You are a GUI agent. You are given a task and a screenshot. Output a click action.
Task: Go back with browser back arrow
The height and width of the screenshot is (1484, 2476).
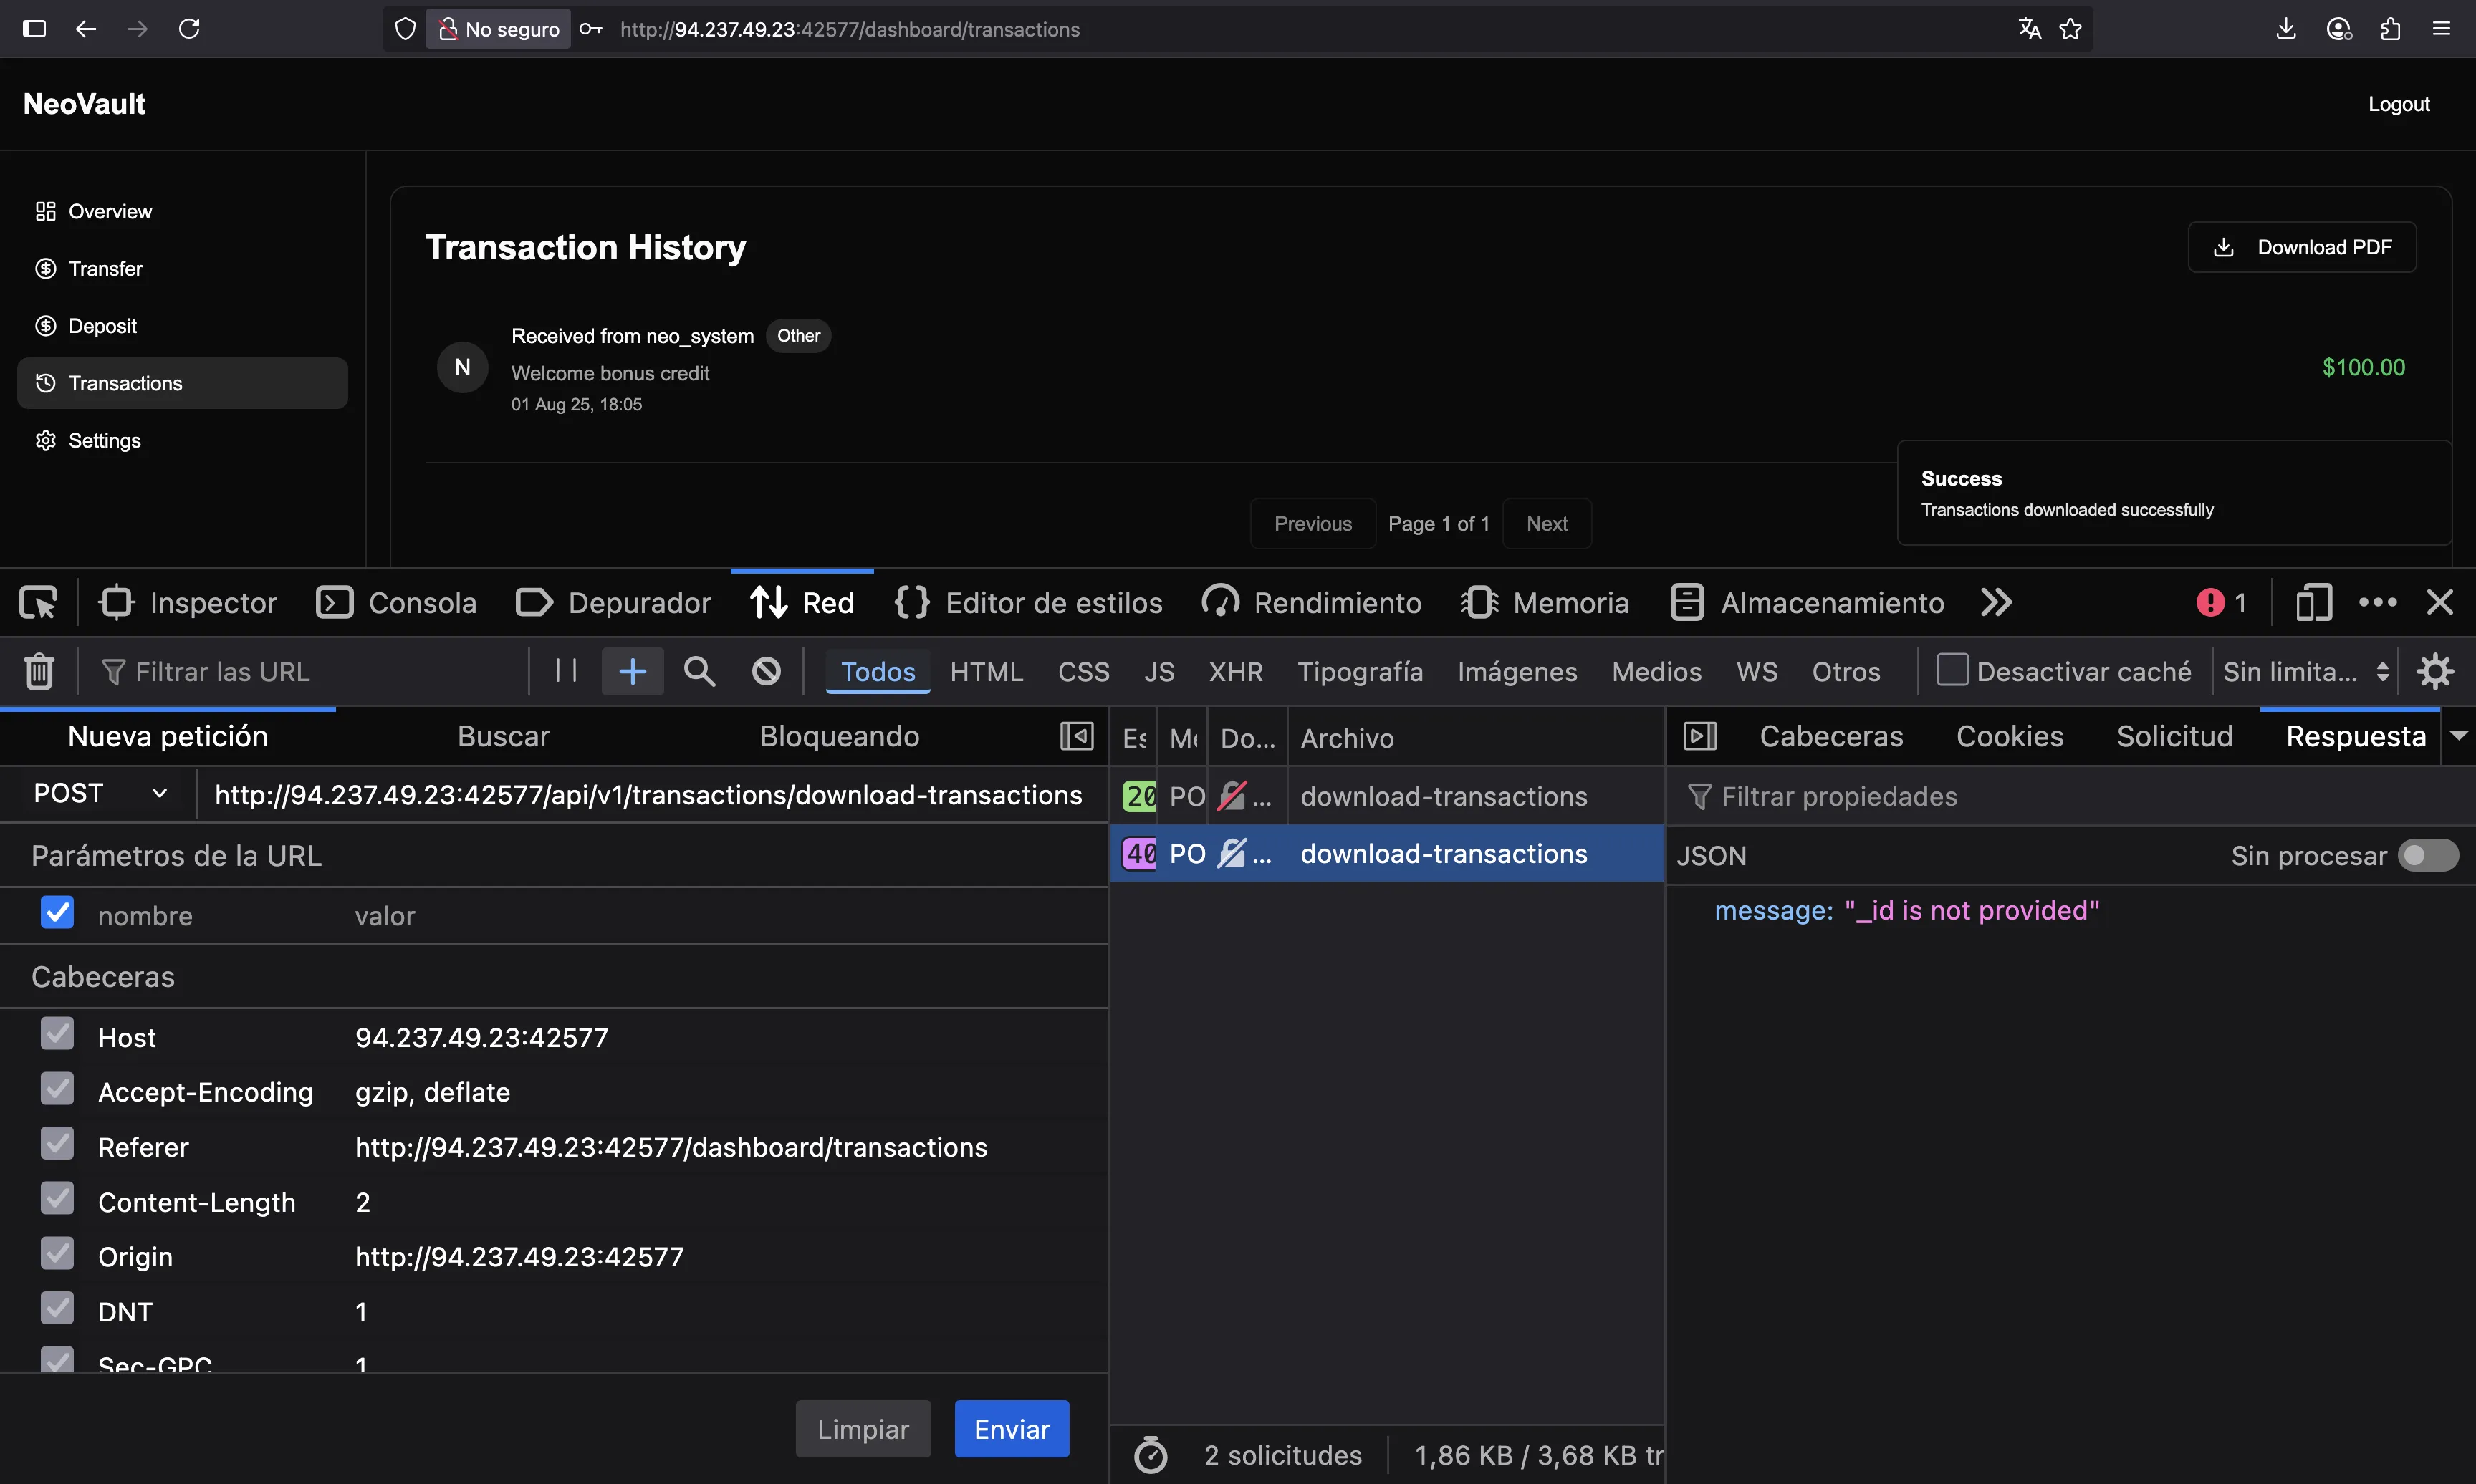click(x=86, y=29)
